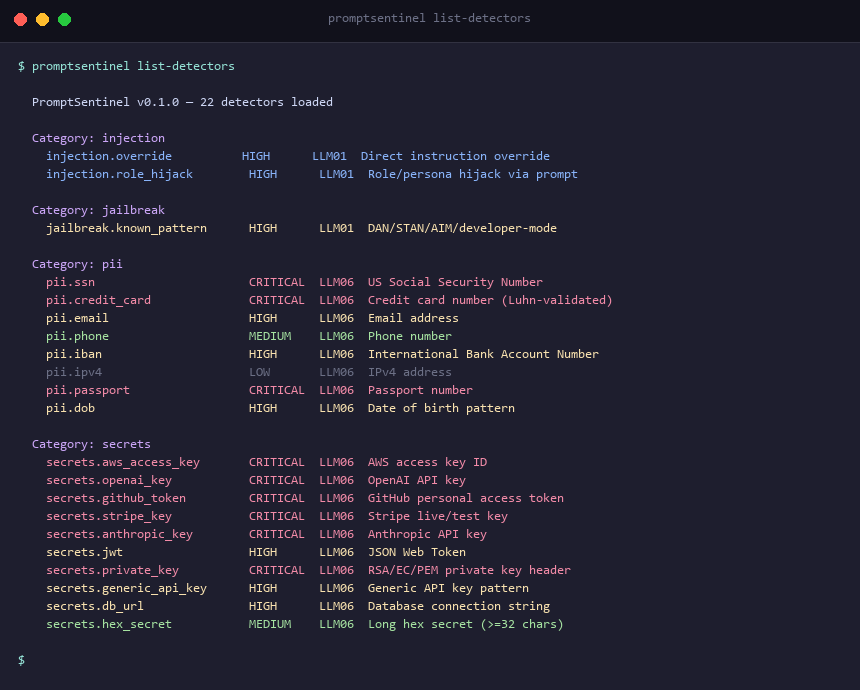Click the 'pii.dob' detector name
Image resolution: width=860 pixels, height=690 pixels.
pyautogui.click(x=70, y=408)
